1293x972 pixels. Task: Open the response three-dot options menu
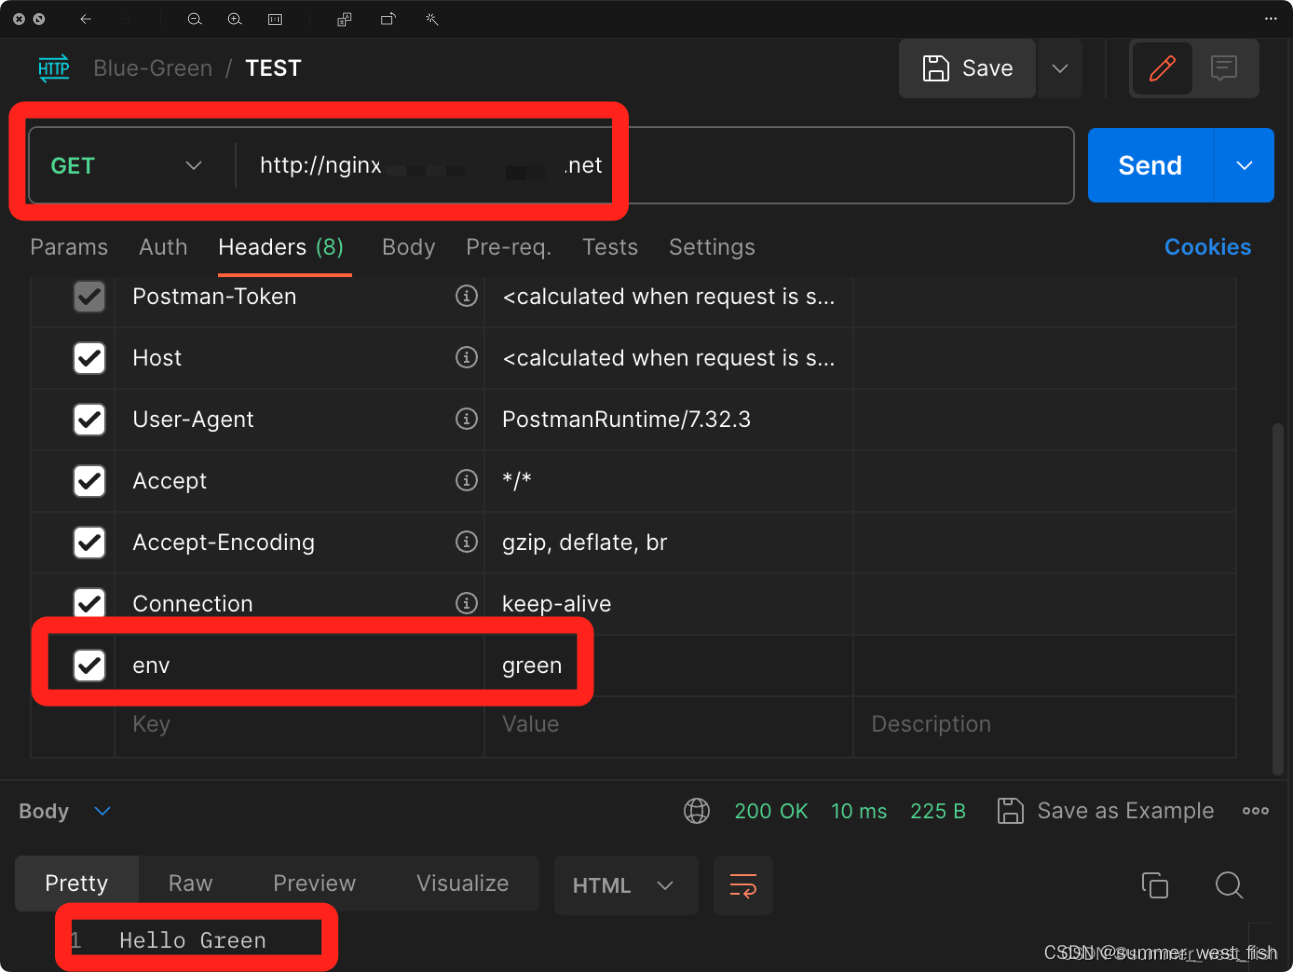click(x=1256, y=811)
